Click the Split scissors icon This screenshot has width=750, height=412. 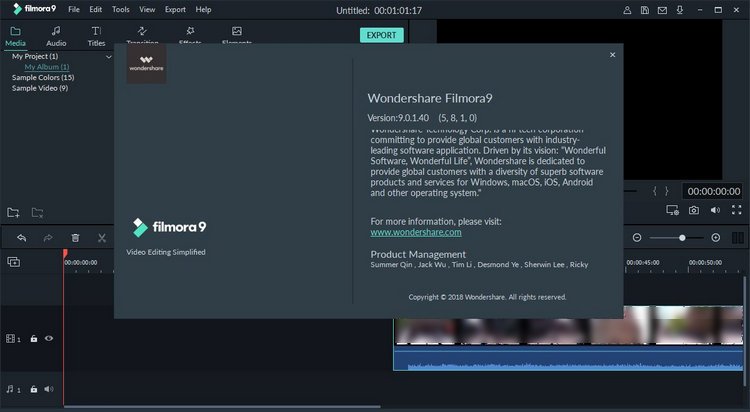point(101,238)
